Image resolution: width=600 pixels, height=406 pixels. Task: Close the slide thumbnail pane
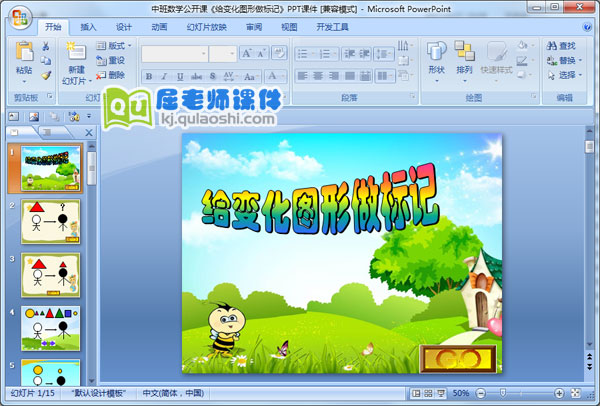coord(89,133)
